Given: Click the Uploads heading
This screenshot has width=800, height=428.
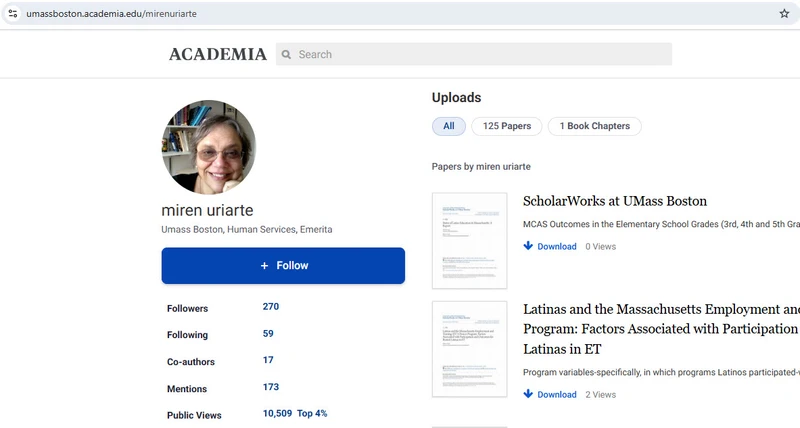Looking at the screenshot, I should tap(457, 97).
